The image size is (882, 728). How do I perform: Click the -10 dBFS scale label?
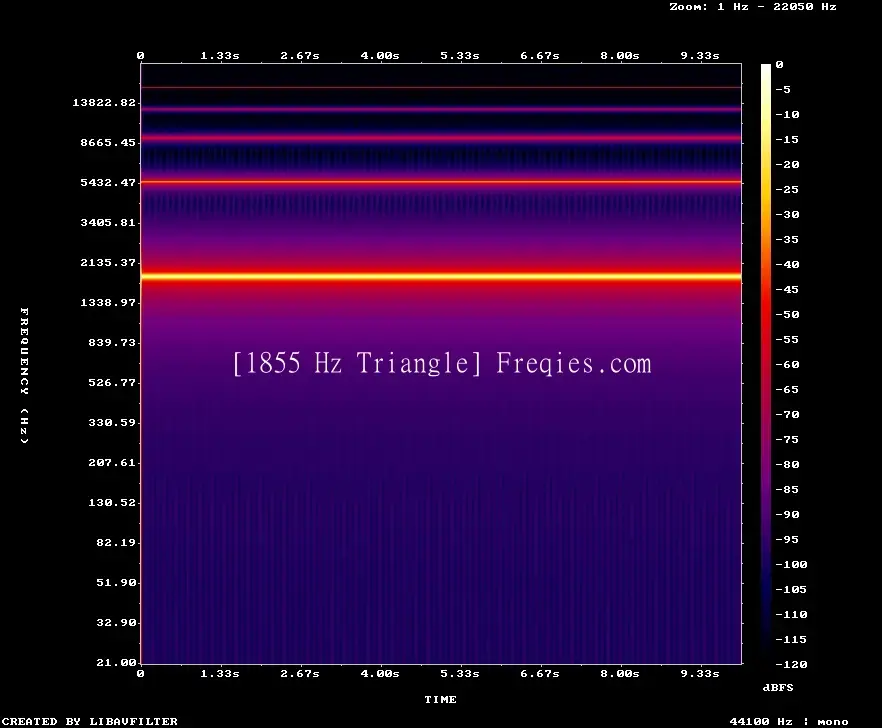(787, 115)
